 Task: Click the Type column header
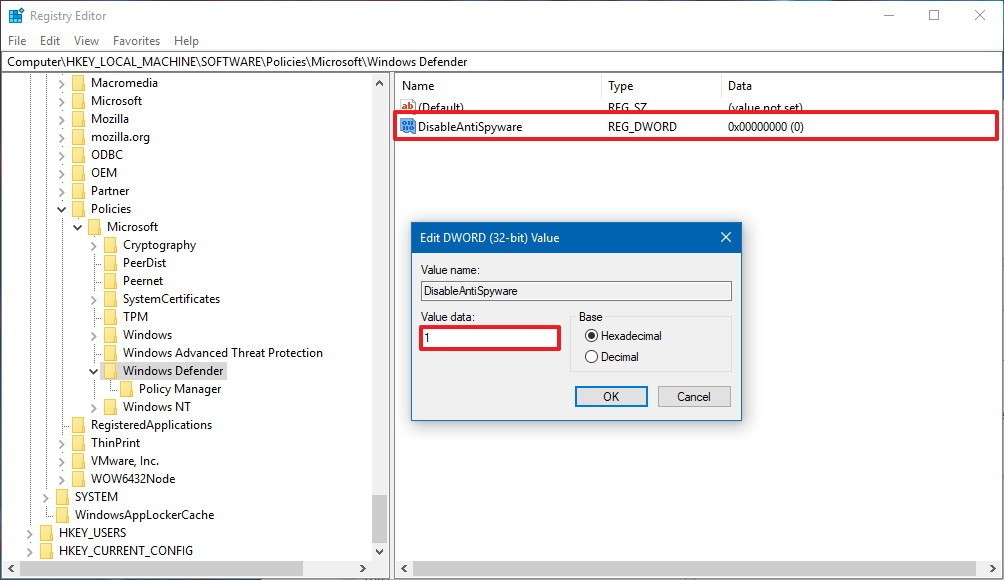click(x=661, y=86)
